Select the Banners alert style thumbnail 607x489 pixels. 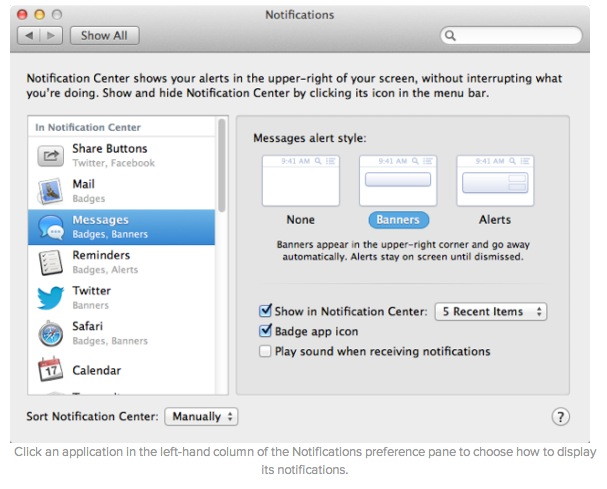pyautogui.click(x=398, y=180)
